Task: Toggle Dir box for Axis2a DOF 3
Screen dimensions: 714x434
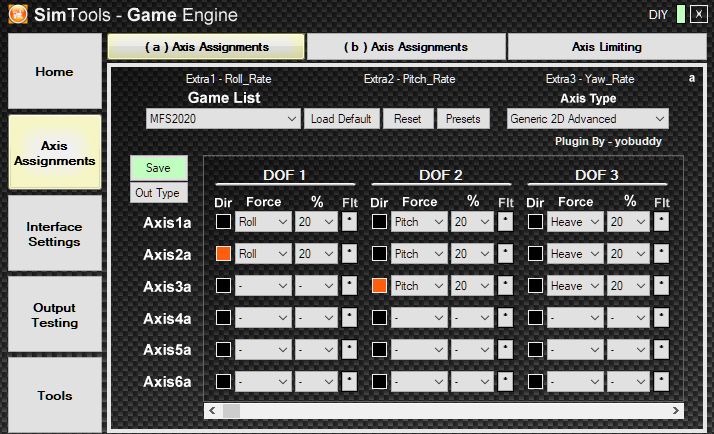Action: 535,254
